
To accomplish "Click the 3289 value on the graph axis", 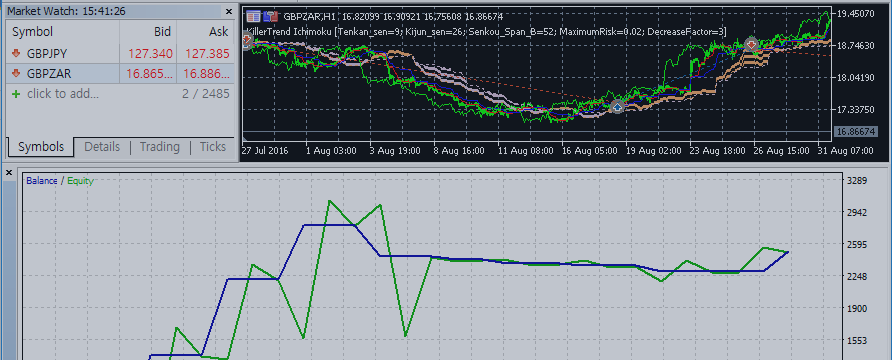I will coord(857,181).
